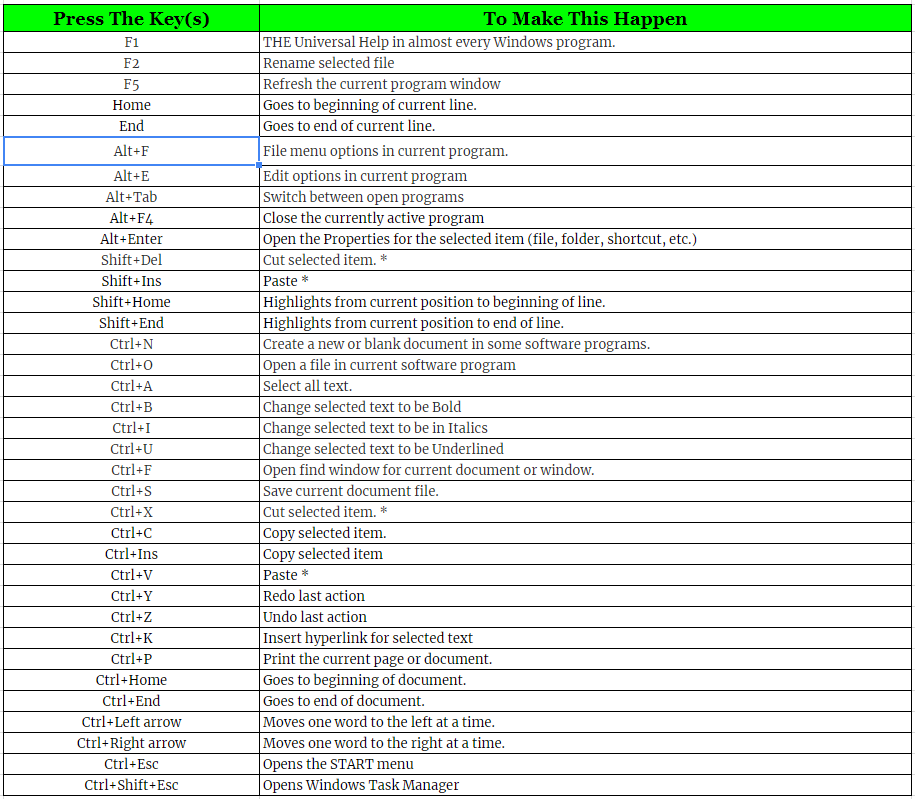Select the Alt+Tab key cell
The width and height of the screenshot is (915, 799).
[x=131, y=197]
